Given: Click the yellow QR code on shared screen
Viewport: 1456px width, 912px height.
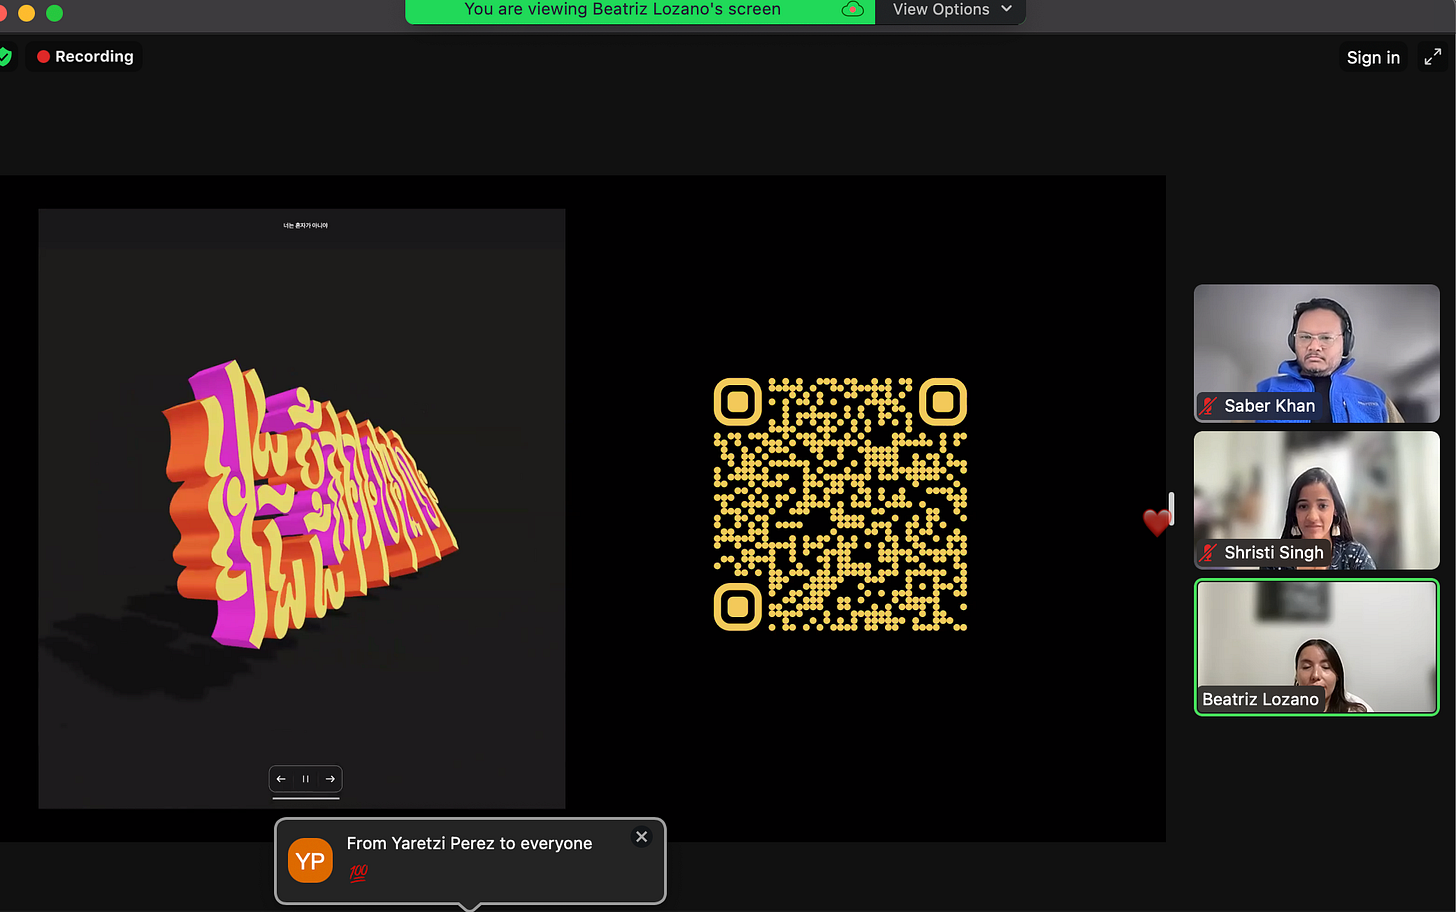Looking at the screenshot, I should point(840,504).
